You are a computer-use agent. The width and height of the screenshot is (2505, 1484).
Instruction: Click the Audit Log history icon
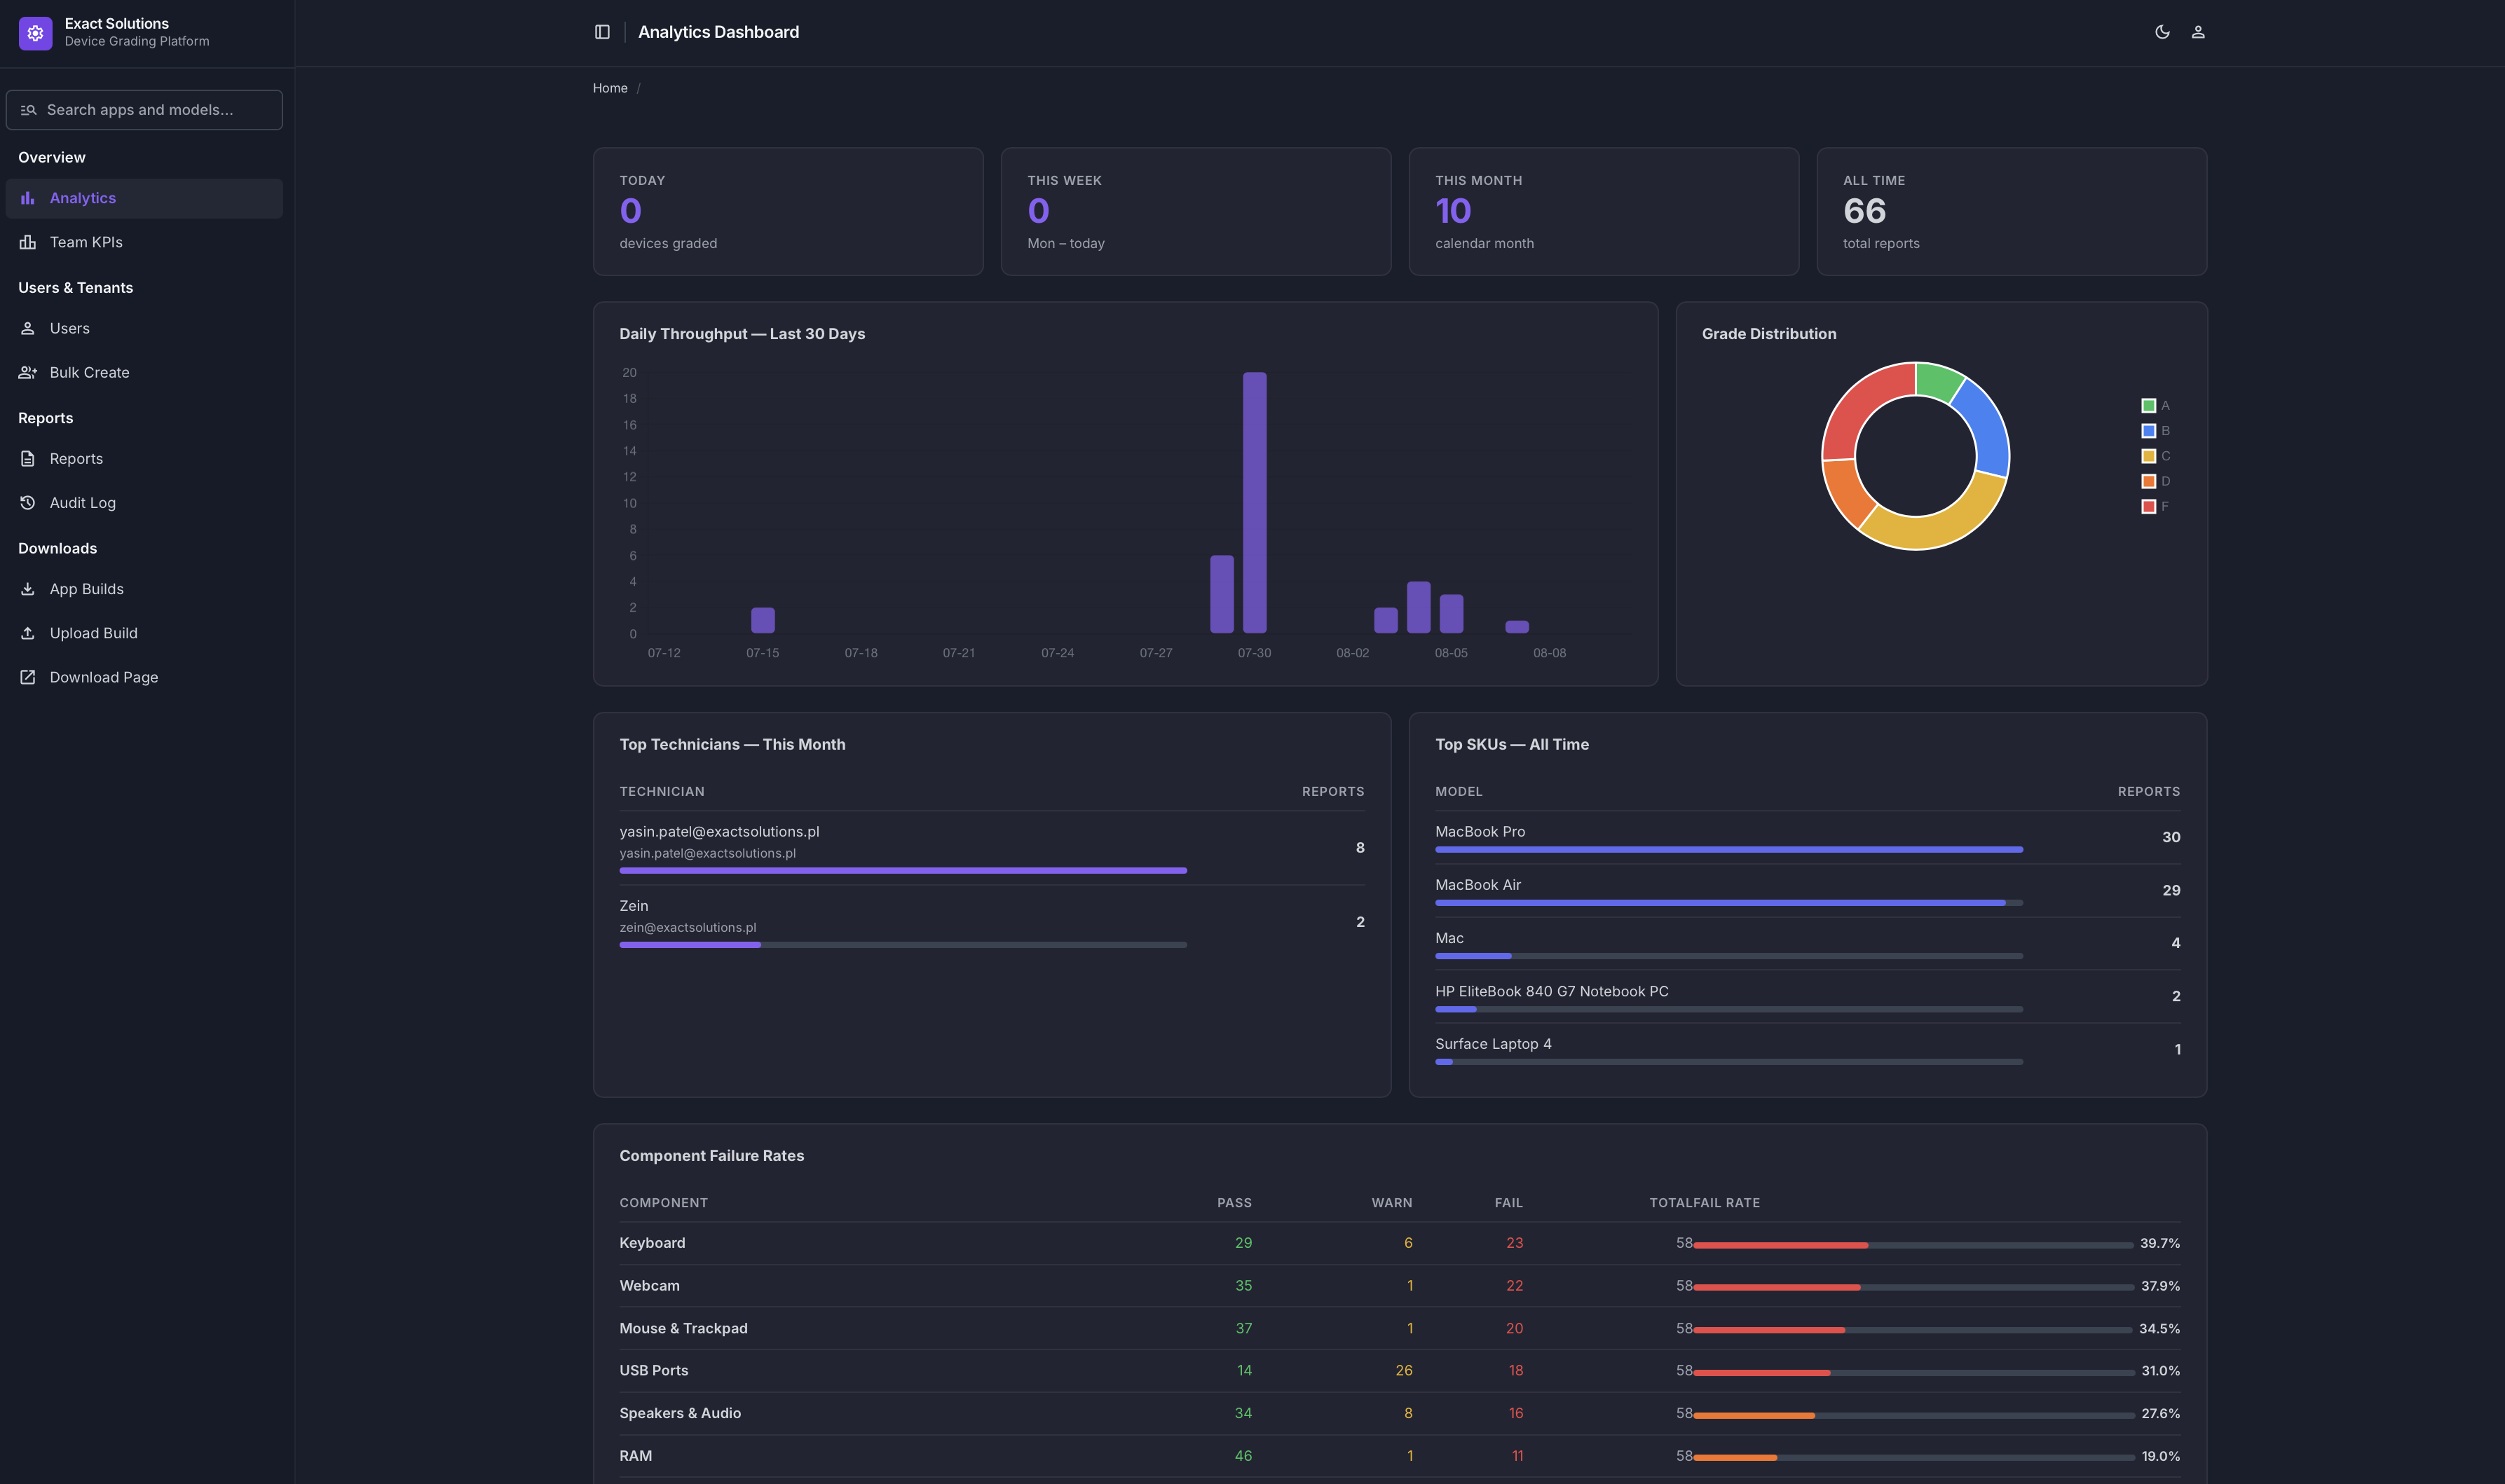28,503
